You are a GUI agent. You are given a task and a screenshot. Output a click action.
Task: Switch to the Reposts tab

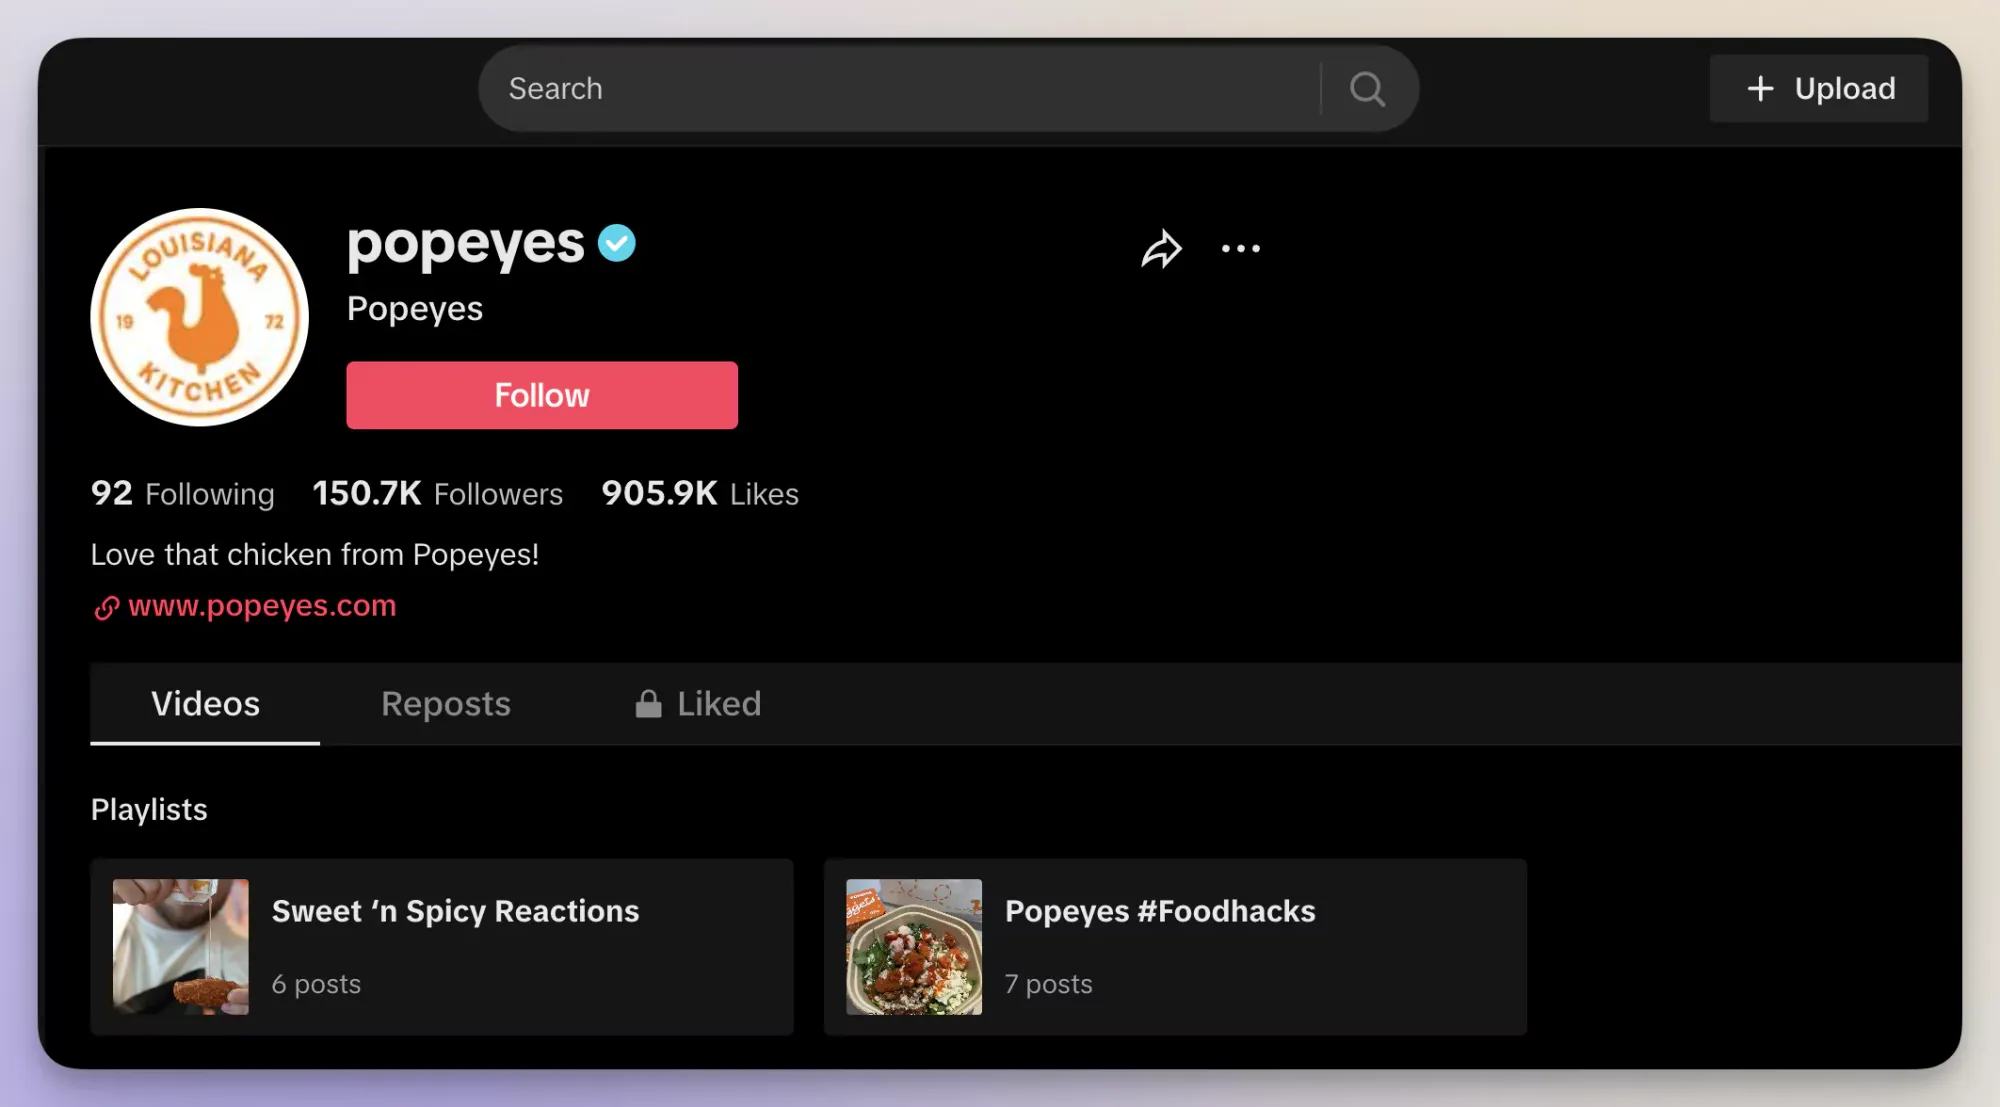point(446,704)
